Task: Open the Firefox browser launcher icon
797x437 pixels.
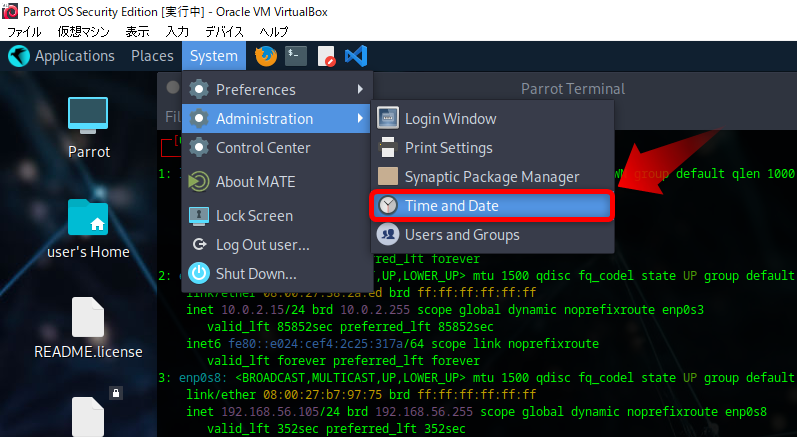Action: (x=266, y=56)
